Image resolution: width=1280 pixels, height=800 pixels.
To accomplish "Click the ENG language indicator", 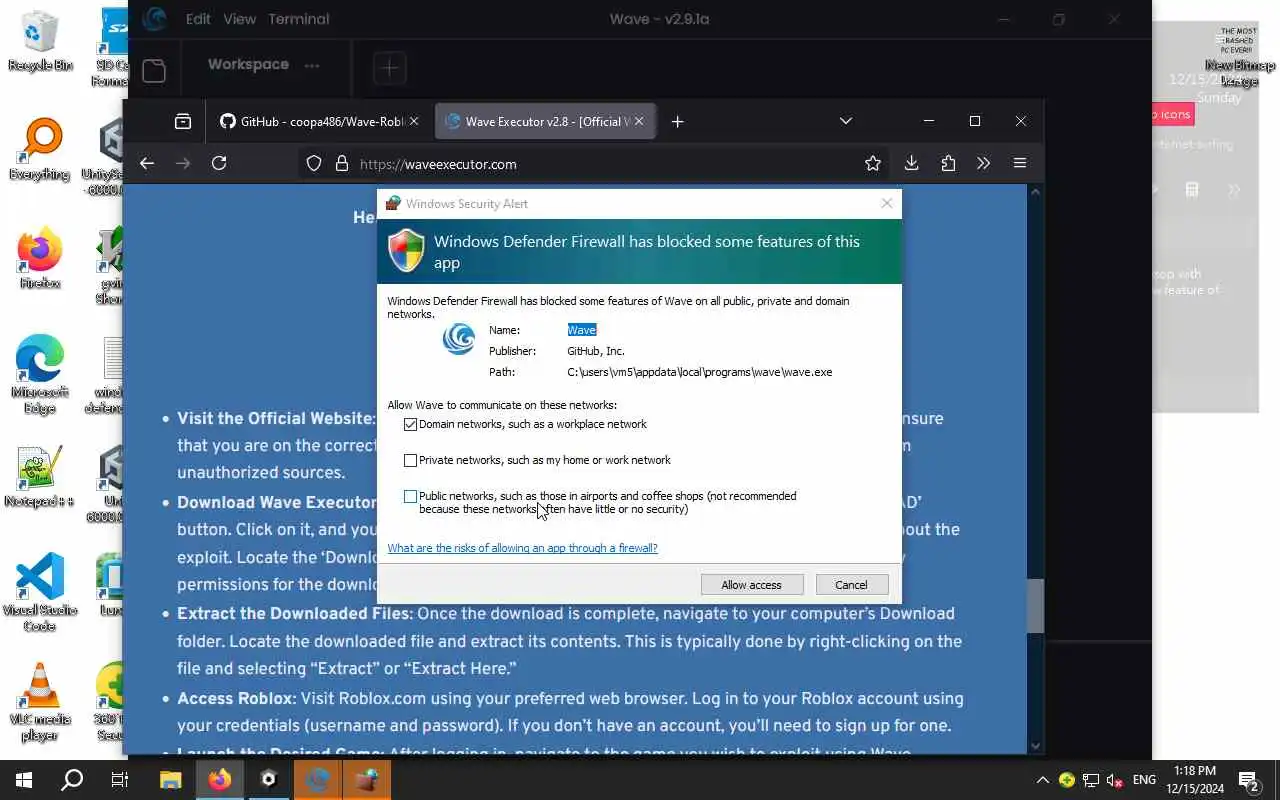I will click(1144, 780).
